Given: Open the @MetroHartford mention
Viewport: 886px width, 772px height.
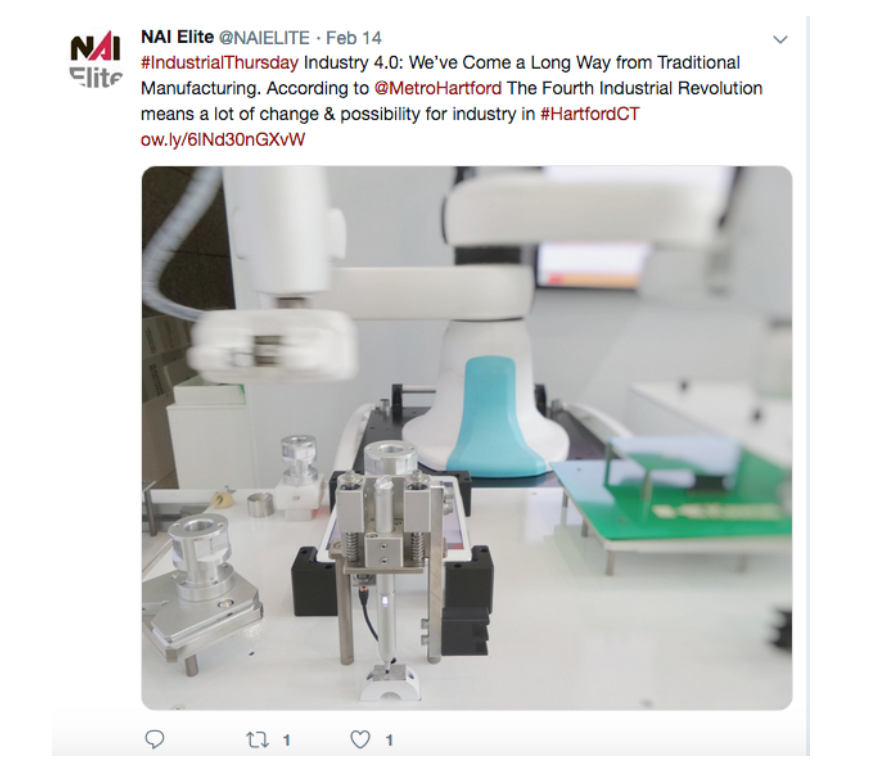Looking at the screenshot, I should pyautogui.click(x=438, y=89).
